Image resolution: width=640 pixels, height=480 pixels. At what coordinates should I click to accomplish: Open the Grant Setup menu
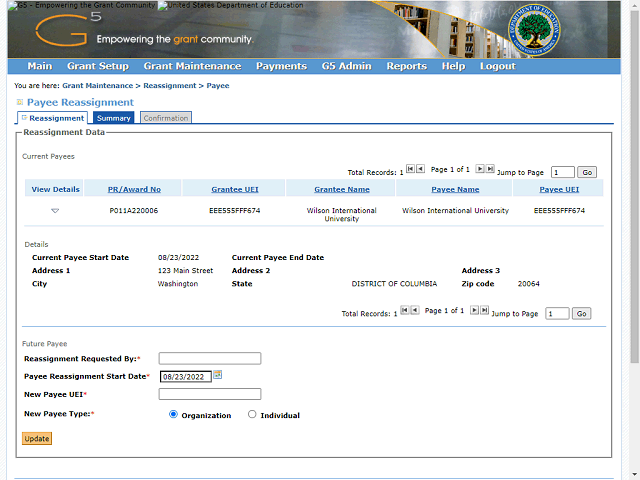(98, 66)
